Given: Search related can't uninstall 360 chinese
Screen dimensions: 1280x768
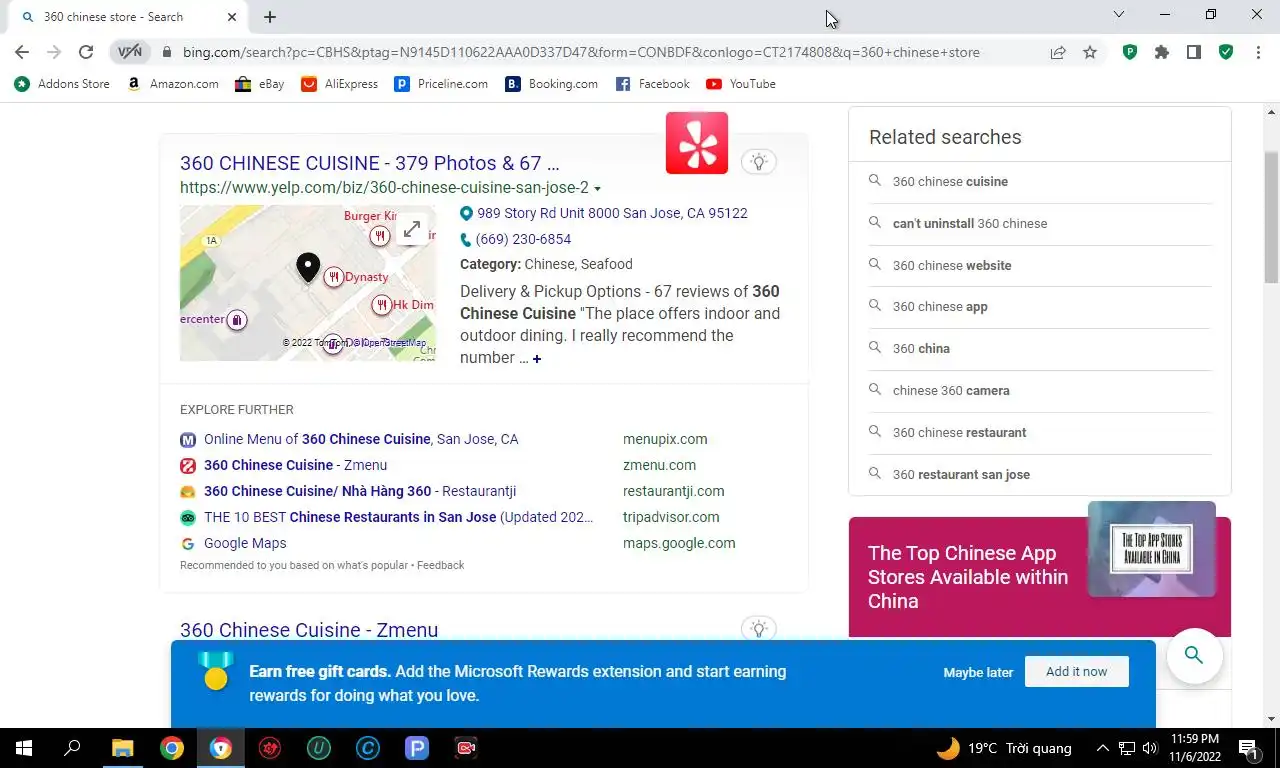Looking at the screenshot, I should point(970,223).
